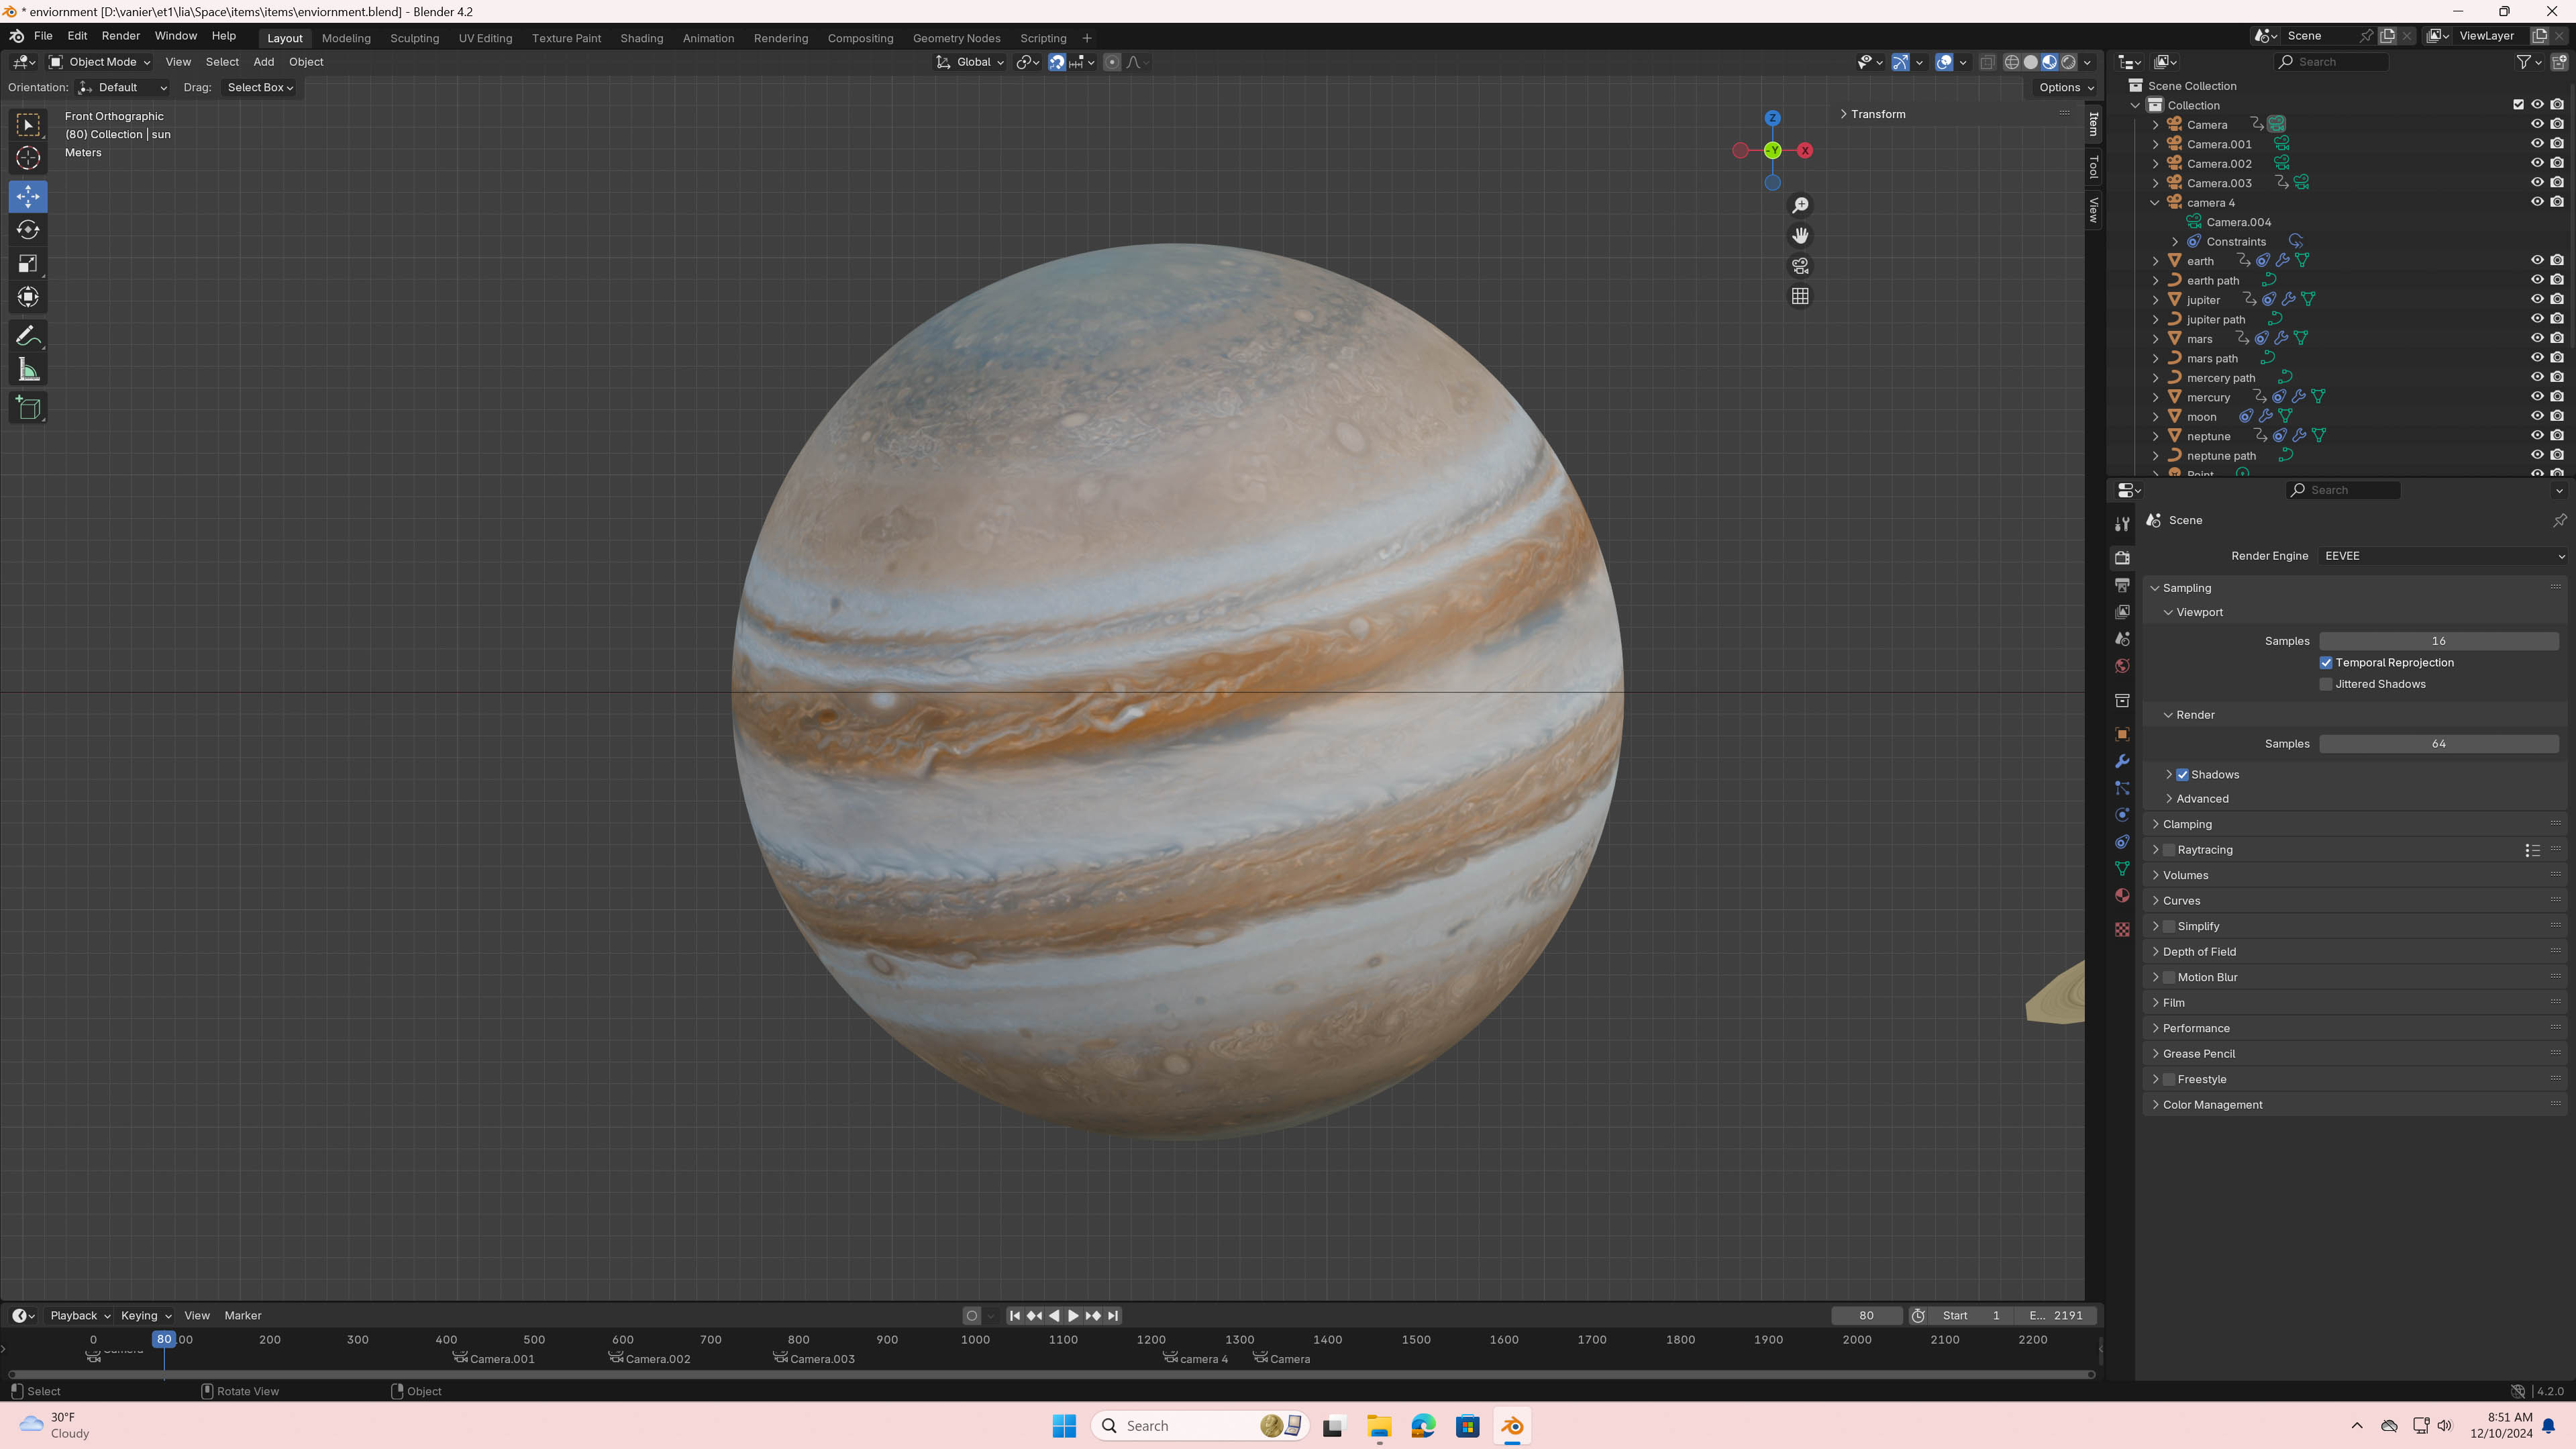Adjust the Render Samples slider
The width and height of the screenshot is (2576, 1449).
tap(2438, 744)
